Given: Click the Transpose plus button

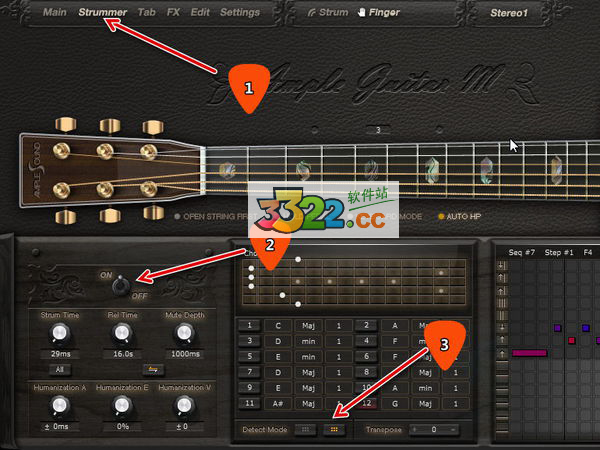Looking at the screenshot, I should pos(414,430).
